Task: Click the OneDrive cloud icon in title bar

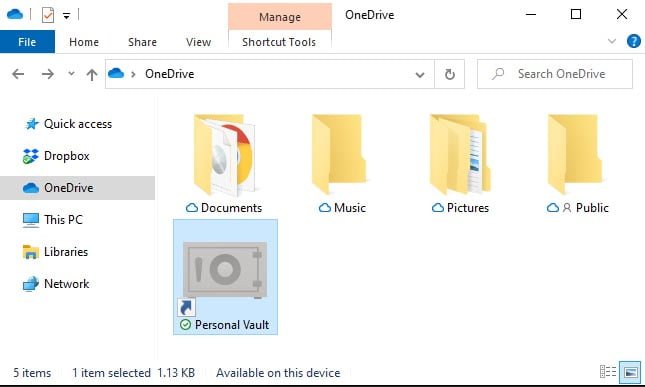Action: (x=15, y=14)
